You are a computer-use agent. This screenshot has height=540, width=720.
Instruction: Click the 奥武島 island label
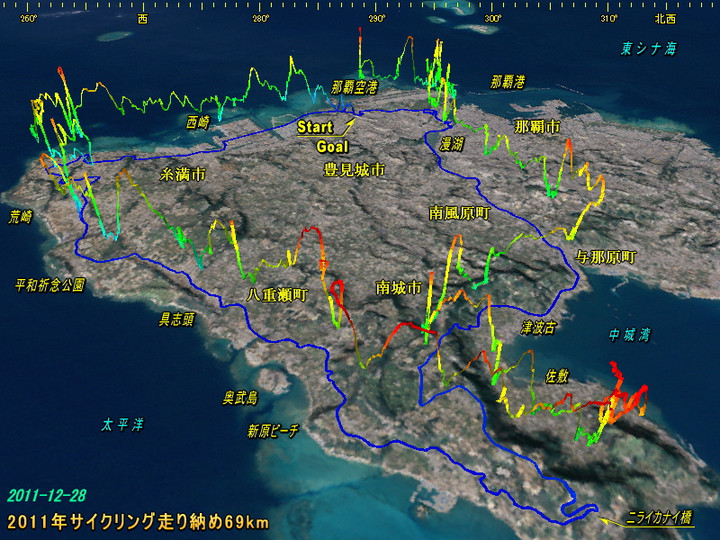[240, 398]
